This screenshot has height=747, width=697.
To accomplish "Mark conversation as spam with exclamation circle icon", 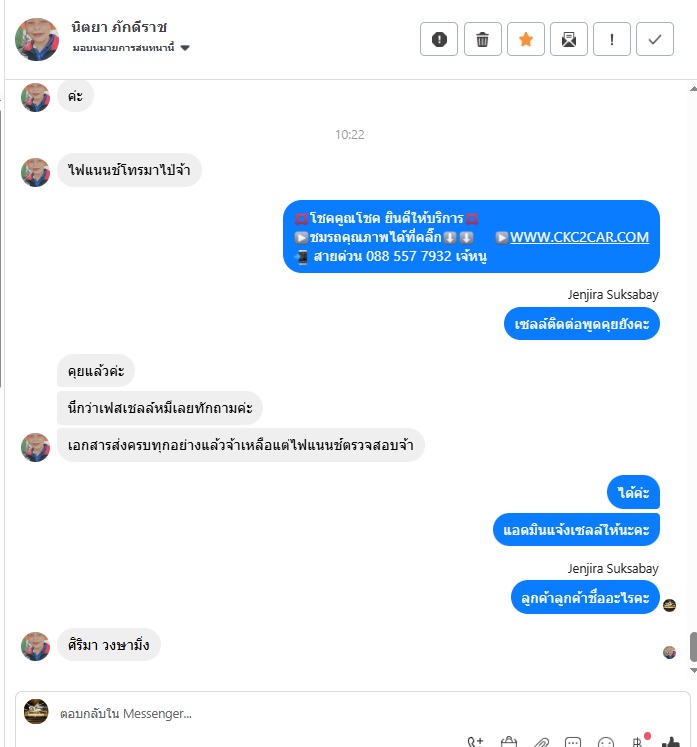I will 439,39.
